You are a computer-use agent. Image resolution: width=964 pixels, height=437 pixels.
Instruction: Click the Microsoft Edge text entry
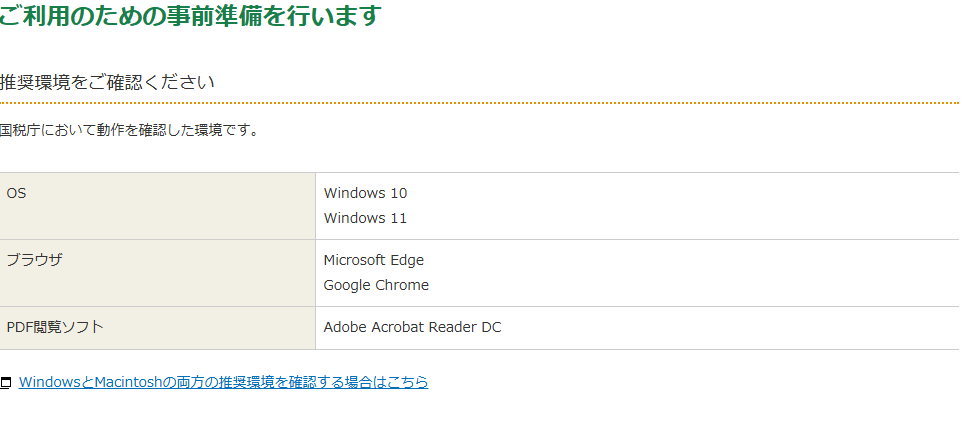click(x=373, y=260)
